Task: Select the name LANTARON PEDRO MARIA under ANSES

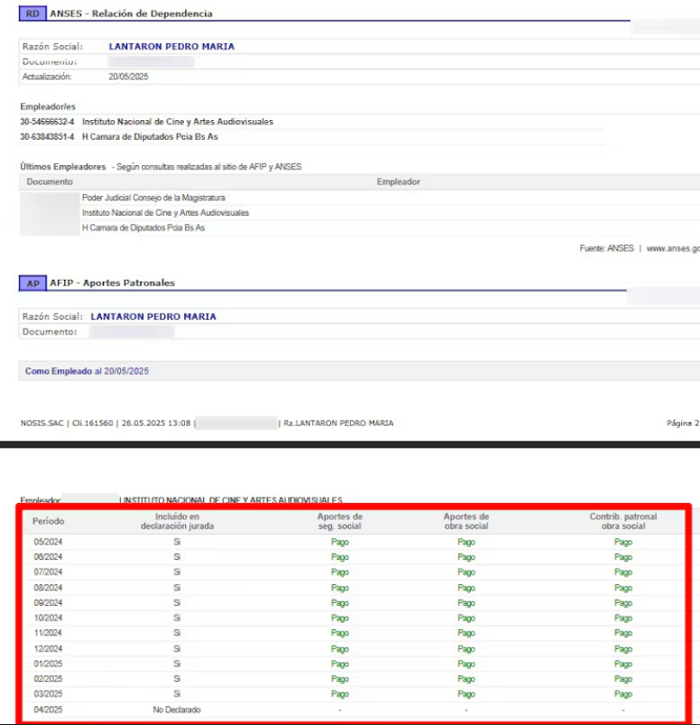Action: (x=172, y=46)
